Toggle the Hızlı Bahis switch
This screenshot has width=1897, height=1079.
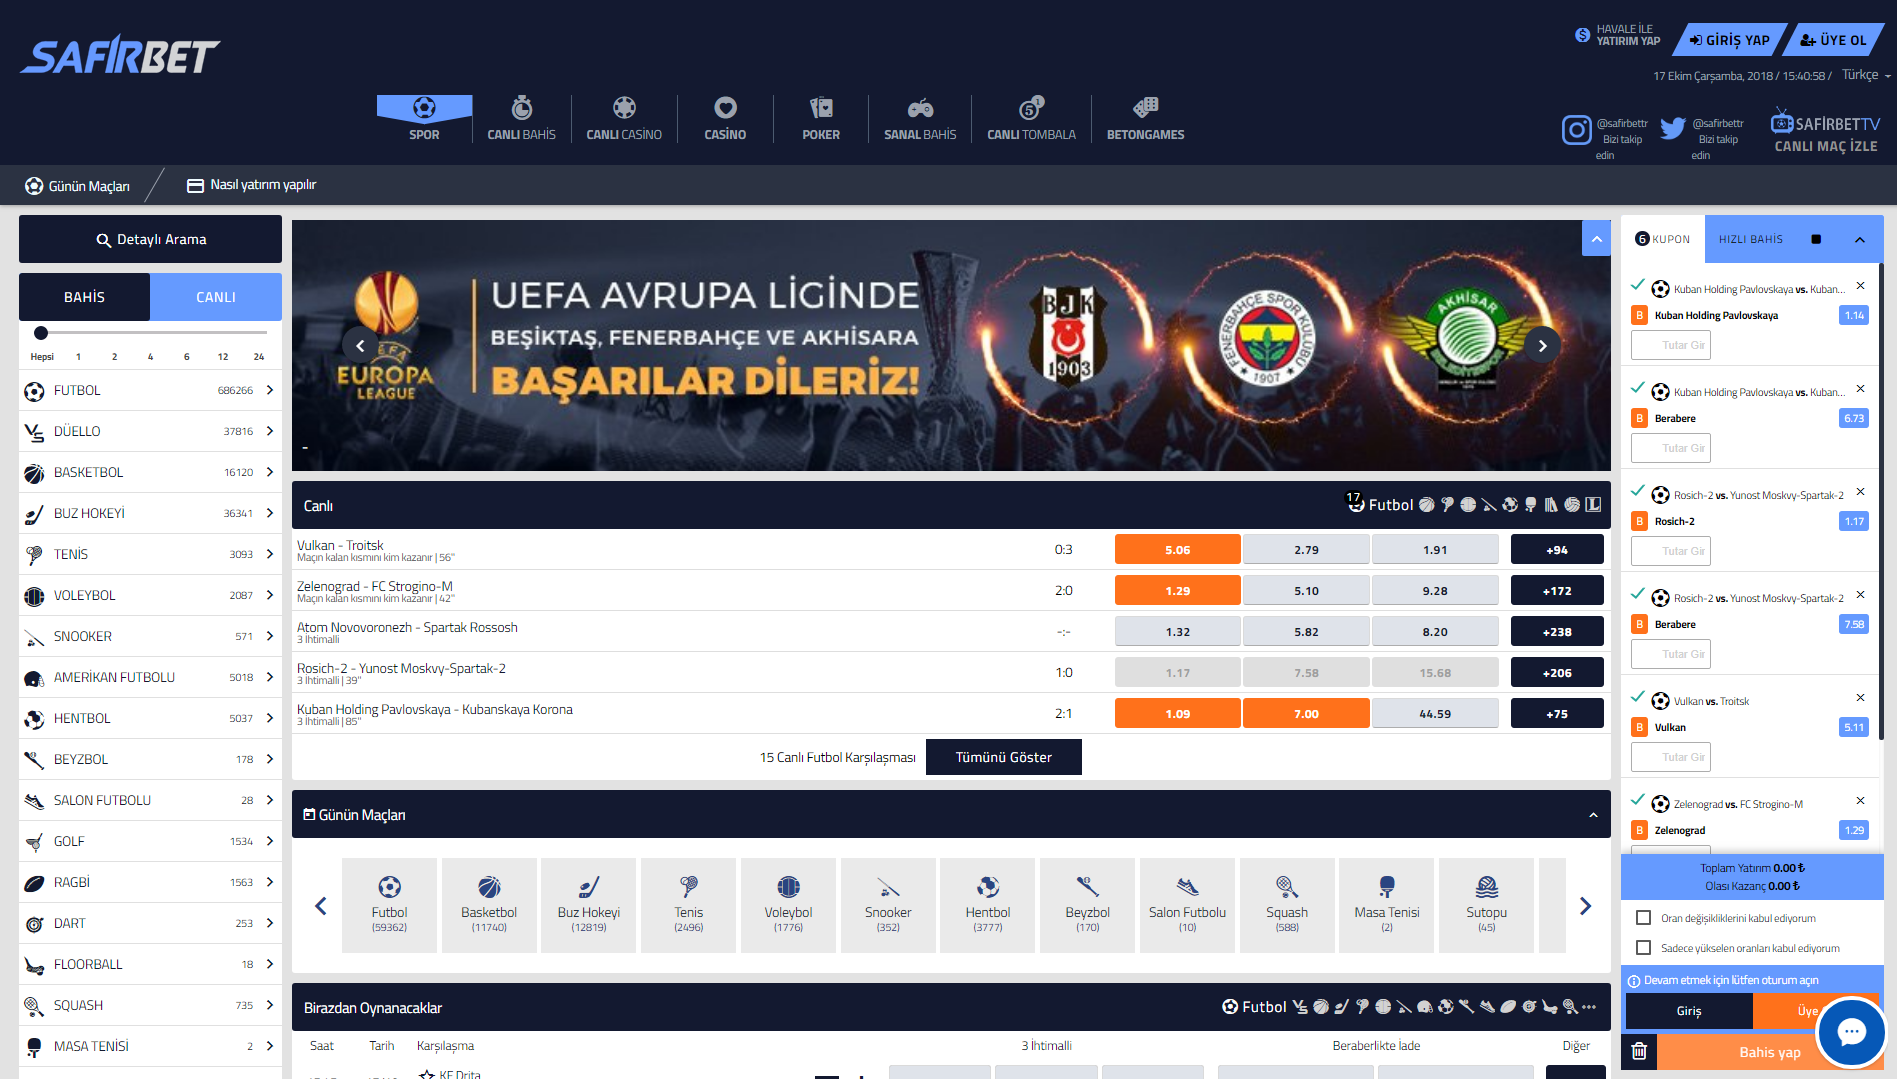(1816, 240)
